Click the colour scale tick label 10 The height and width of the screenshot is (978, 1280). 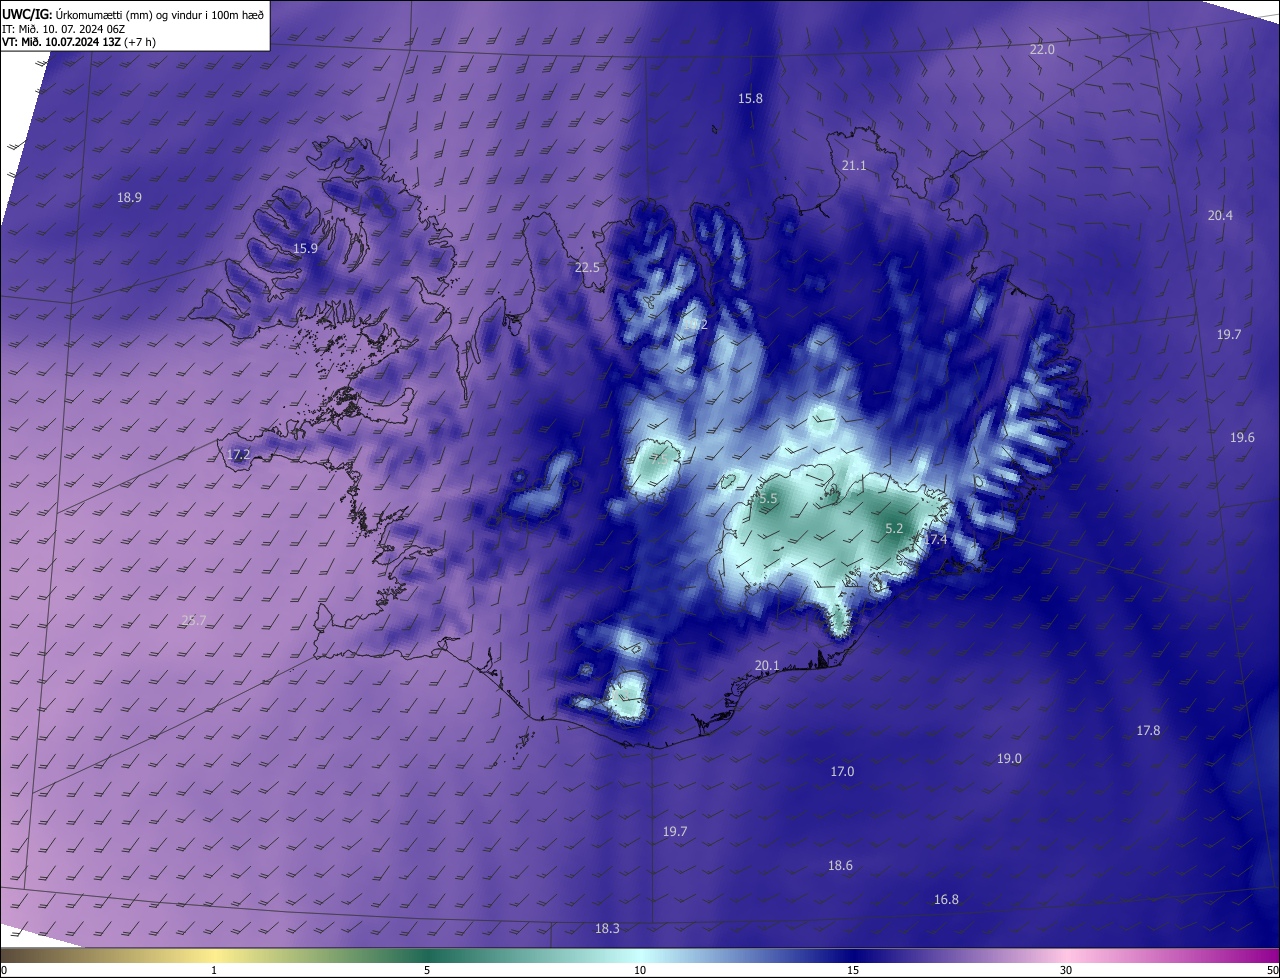(640, 970)
